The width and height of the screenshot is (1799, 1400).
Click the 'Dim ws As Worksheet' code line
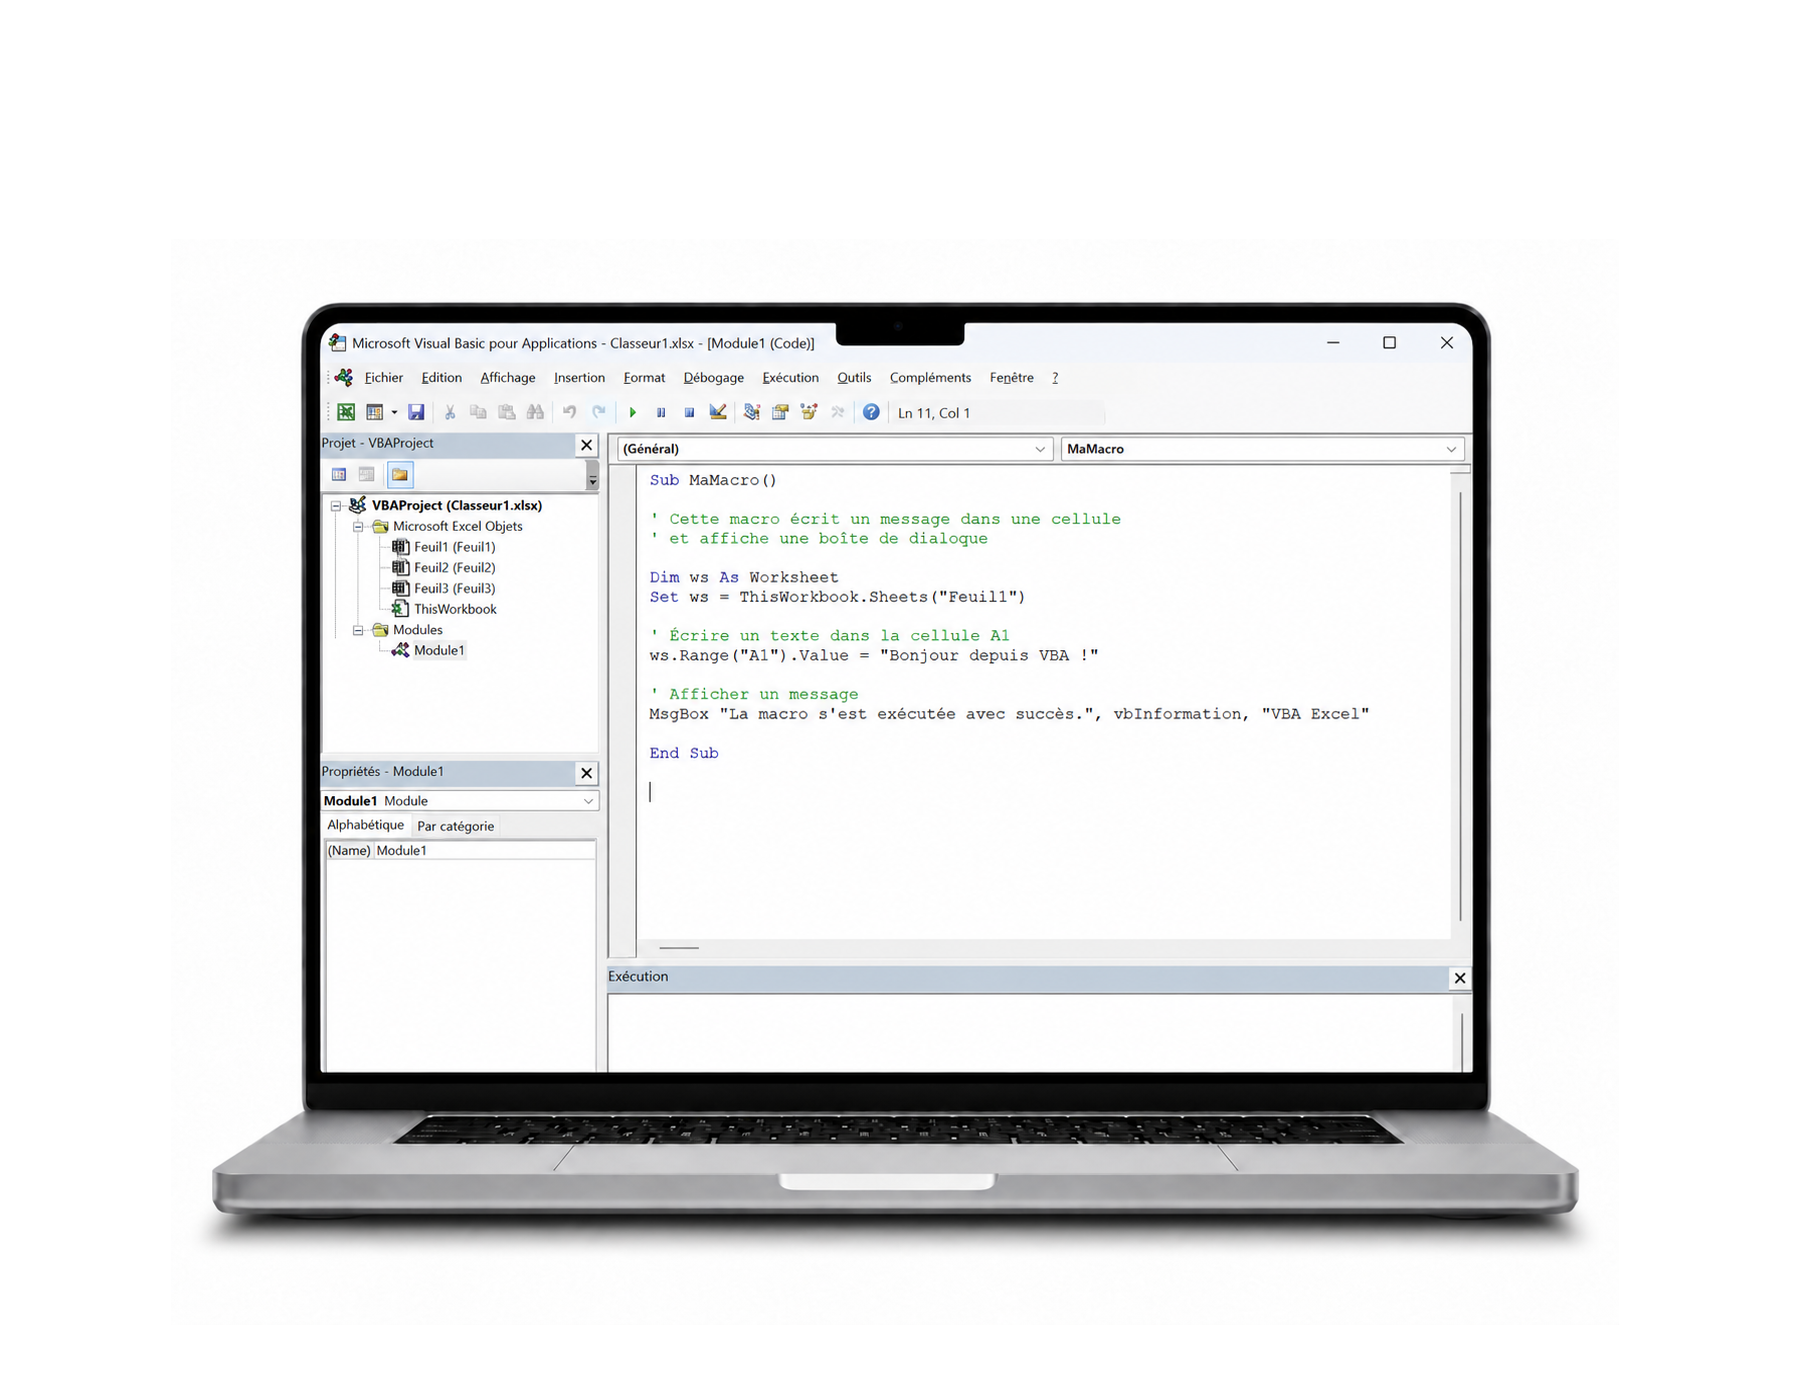tap(744, 578)
